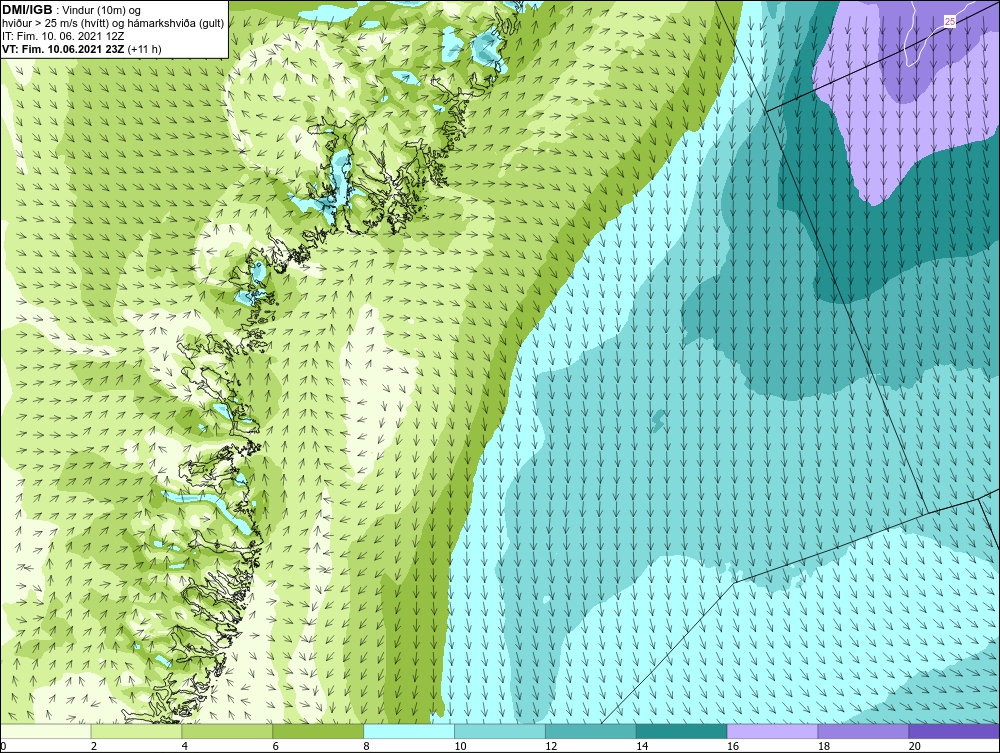The height and width of the screenshot is (753, 1000).
Task: Click the above-20 m/s dark purple legend swatch
Action: (x=953, y=731)
